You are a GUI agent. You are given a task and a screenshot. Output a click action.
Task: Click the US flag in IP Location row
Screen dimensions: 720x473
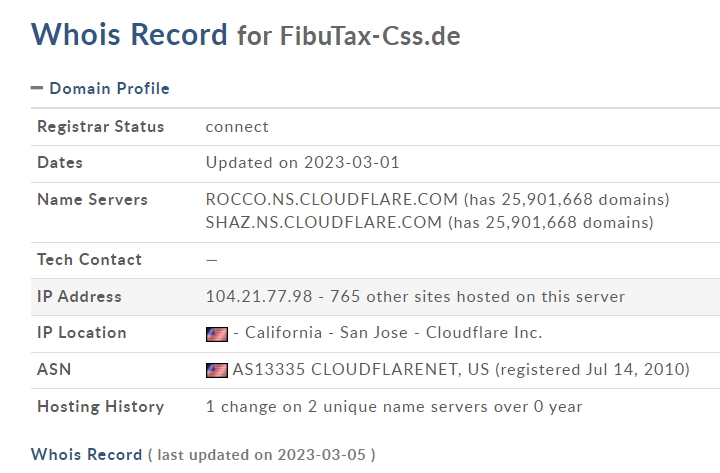217,334
